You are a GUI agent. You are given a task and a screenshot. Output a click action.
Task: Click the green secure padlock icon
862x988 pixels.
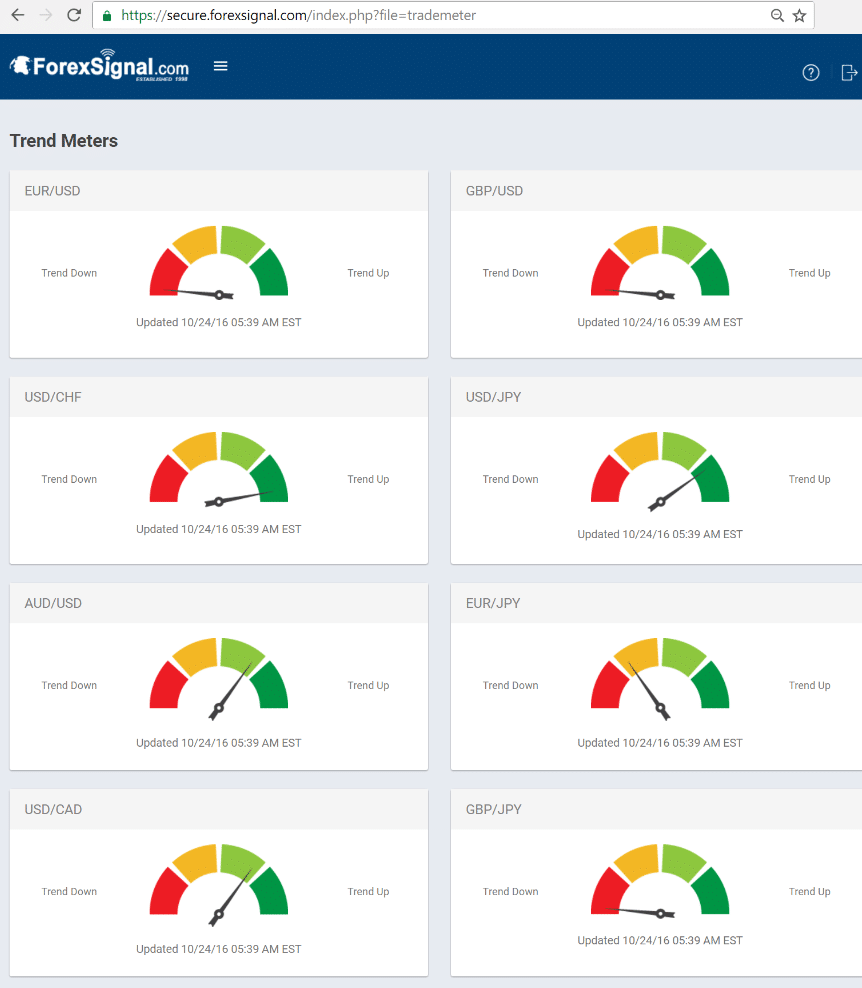(107, 16)
